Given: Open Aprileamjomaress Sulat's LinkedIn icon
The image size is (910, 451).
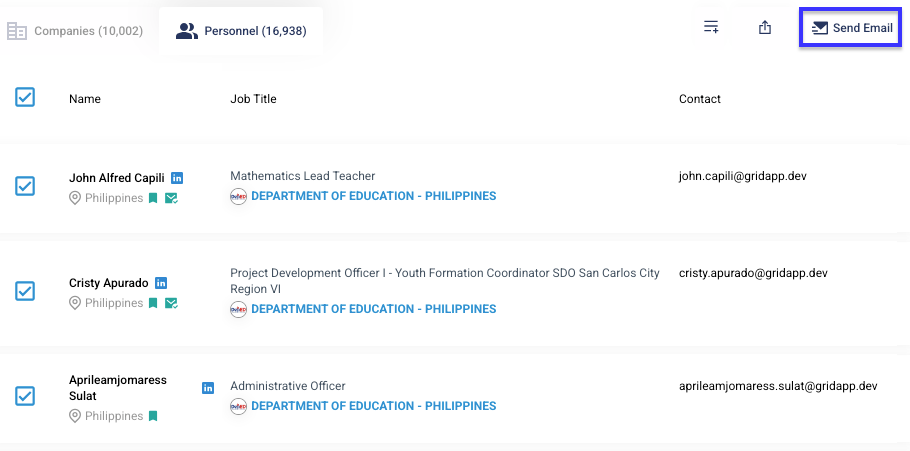Looking at the screenshot, I should 208,388.
